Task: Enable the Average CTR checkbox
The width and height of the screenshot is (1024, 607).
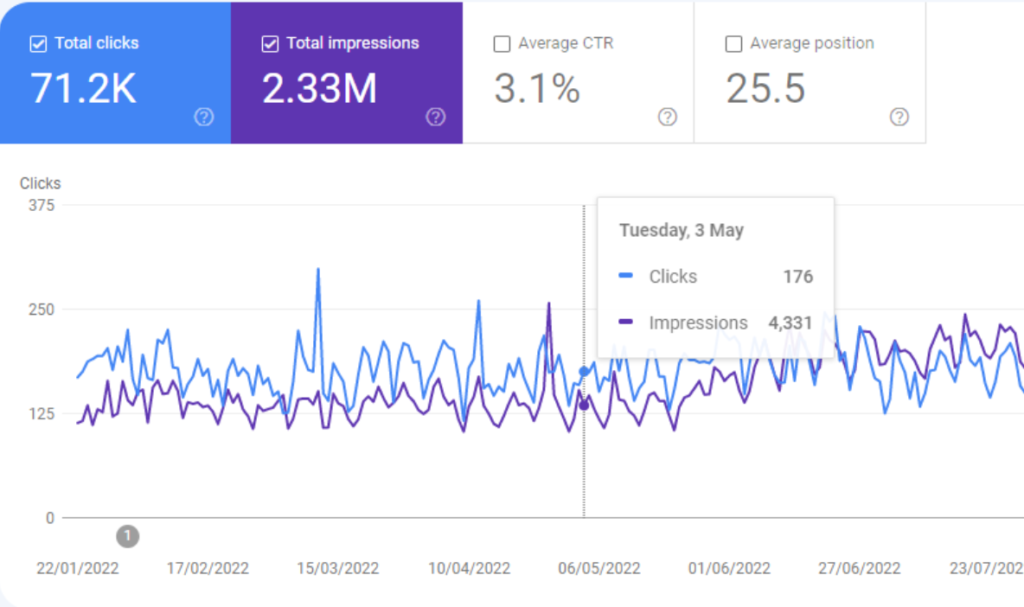Action: (x=502, y=44)
